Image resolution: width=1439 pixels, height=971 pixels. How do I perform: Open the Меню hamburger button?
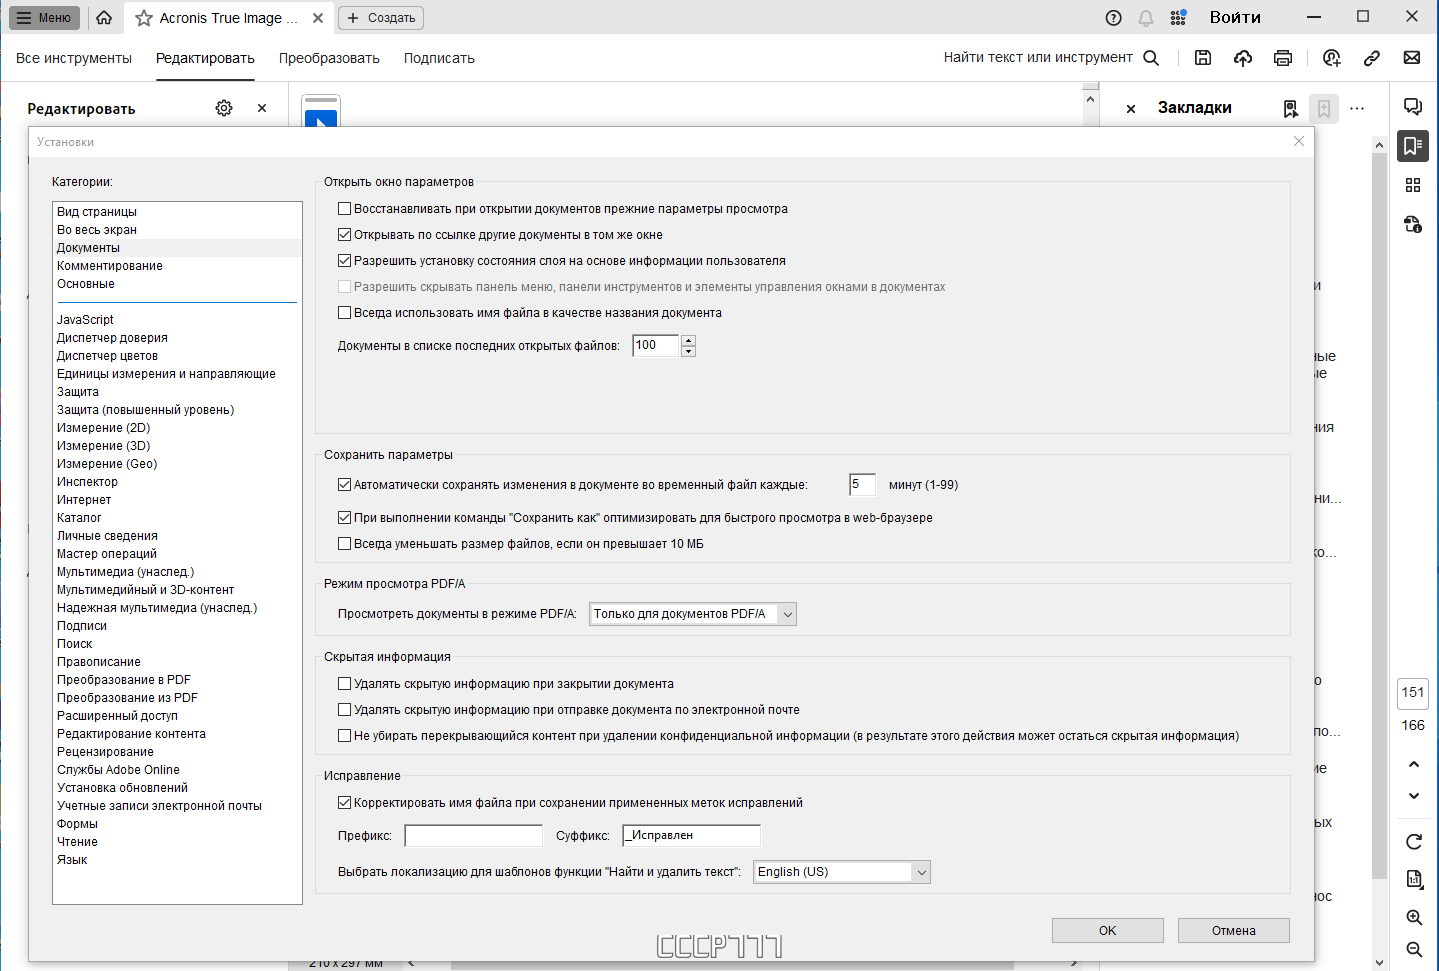[44, 18]
